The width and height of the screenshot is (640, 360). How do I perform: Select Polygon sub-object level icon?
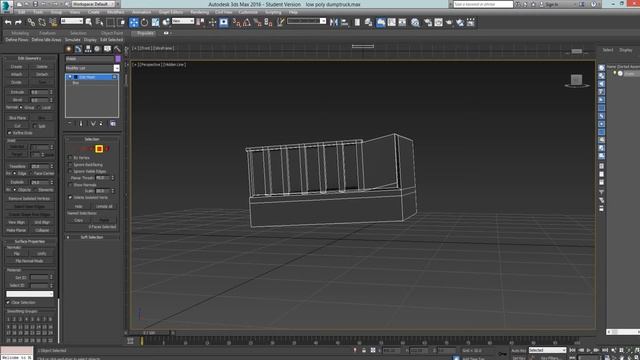coord(99,149)
